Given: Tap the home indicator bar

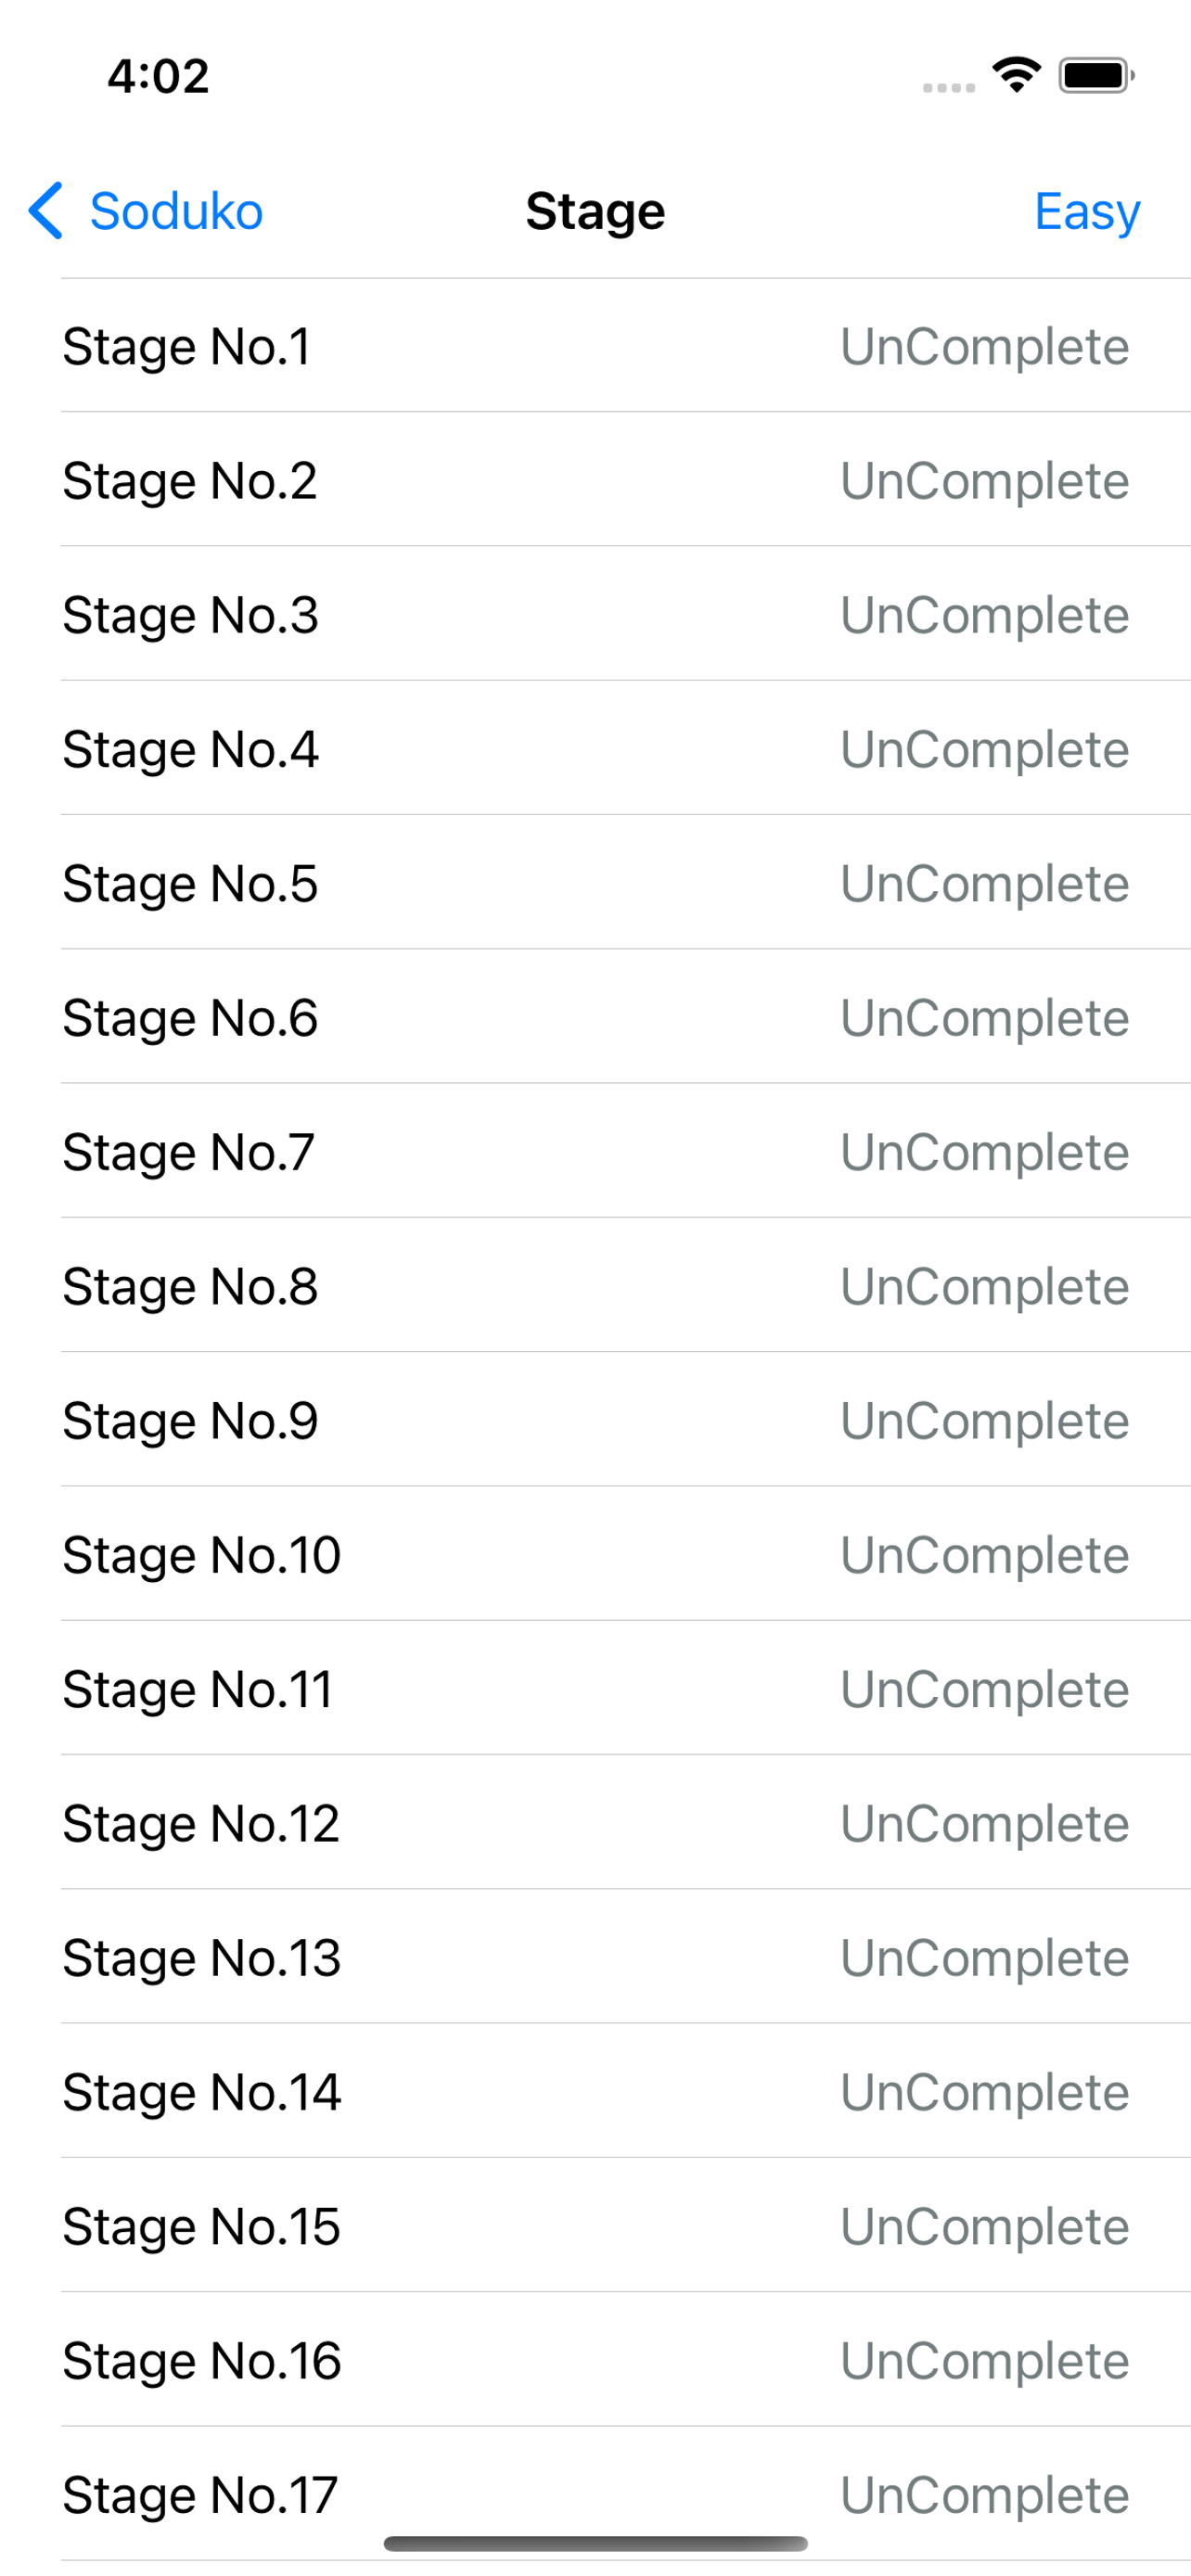Looking at the screenshot, I should click(596, 2543).
